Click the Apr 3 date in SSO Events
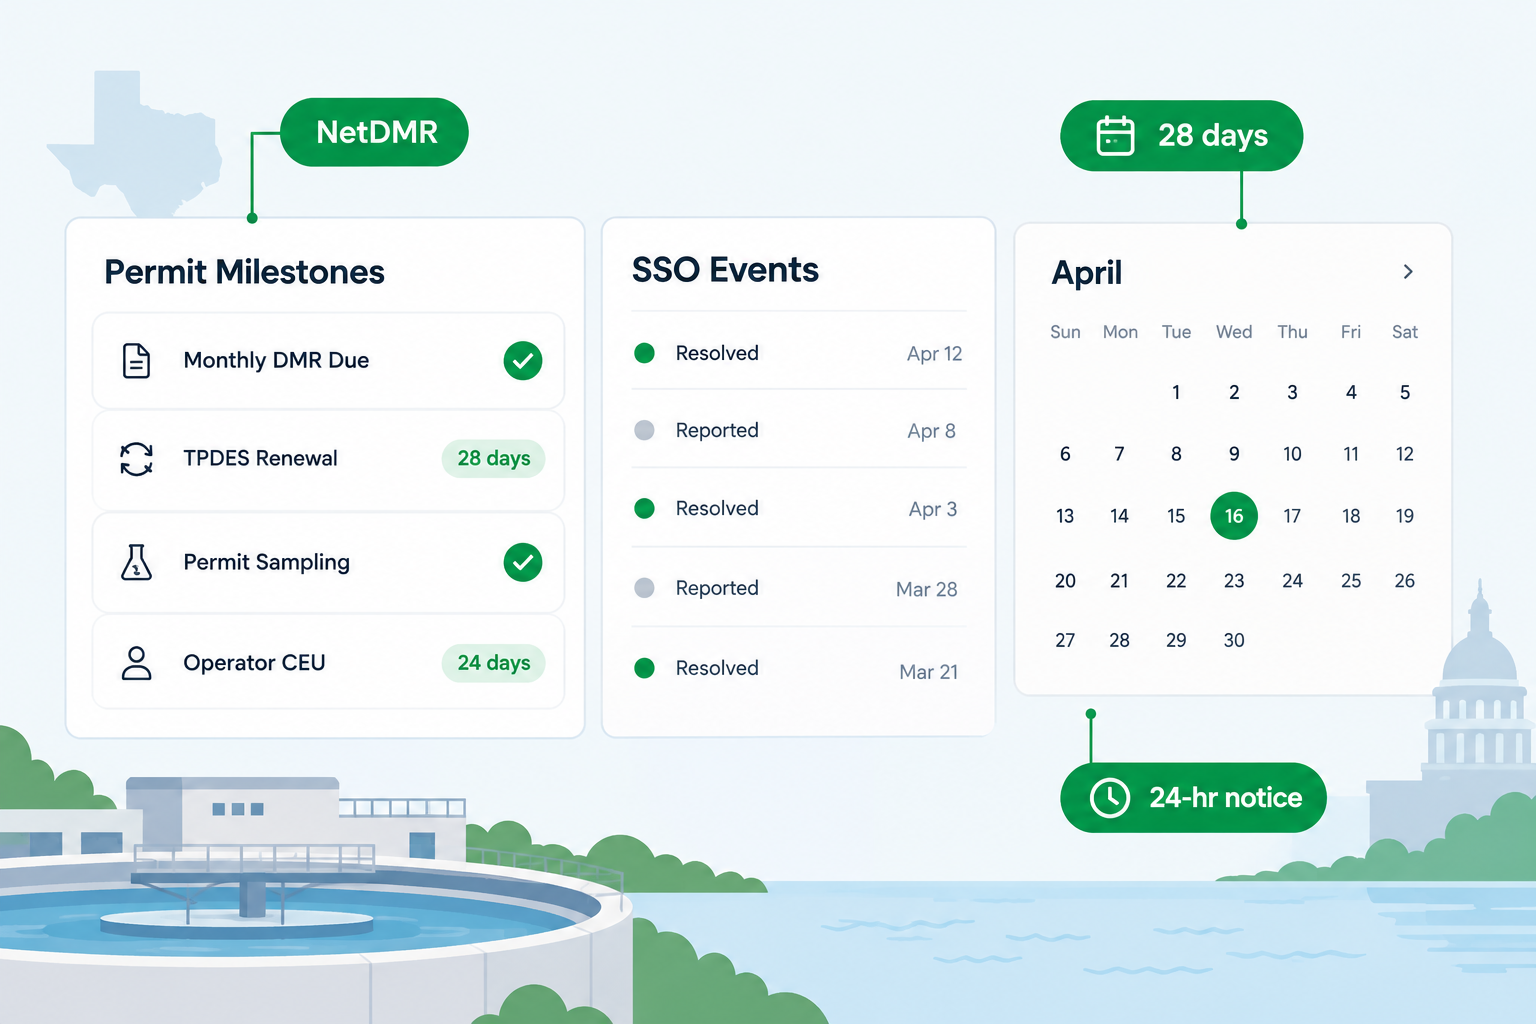The image size is (1536, 1024). click(x=933, y=509)
